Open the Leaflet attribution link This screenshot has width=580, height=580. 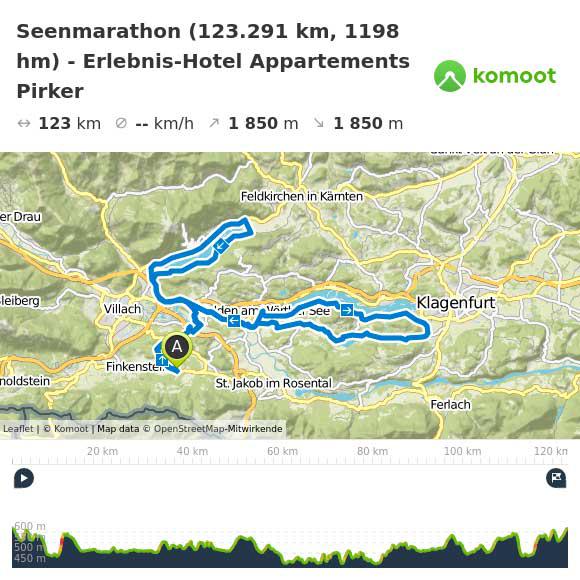[18, 429]
